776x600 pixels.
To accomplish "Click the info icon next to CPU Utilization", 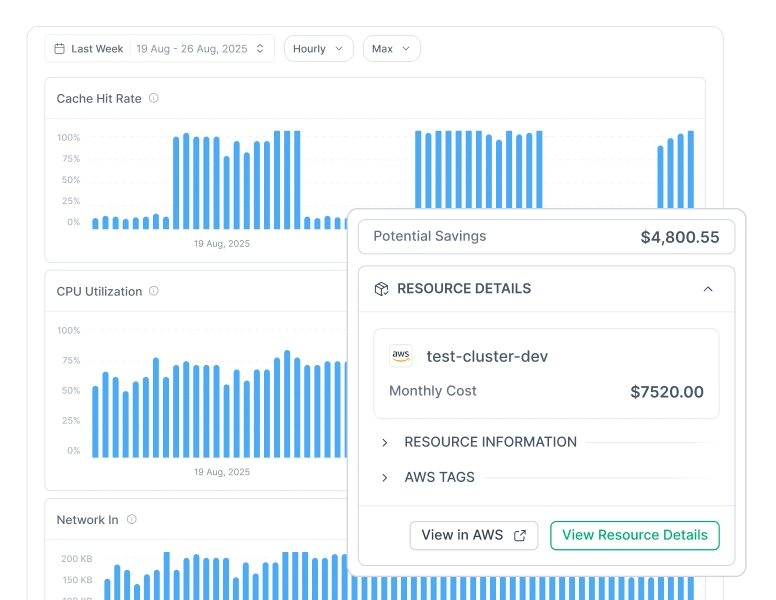I will click(x=154, y=291).
